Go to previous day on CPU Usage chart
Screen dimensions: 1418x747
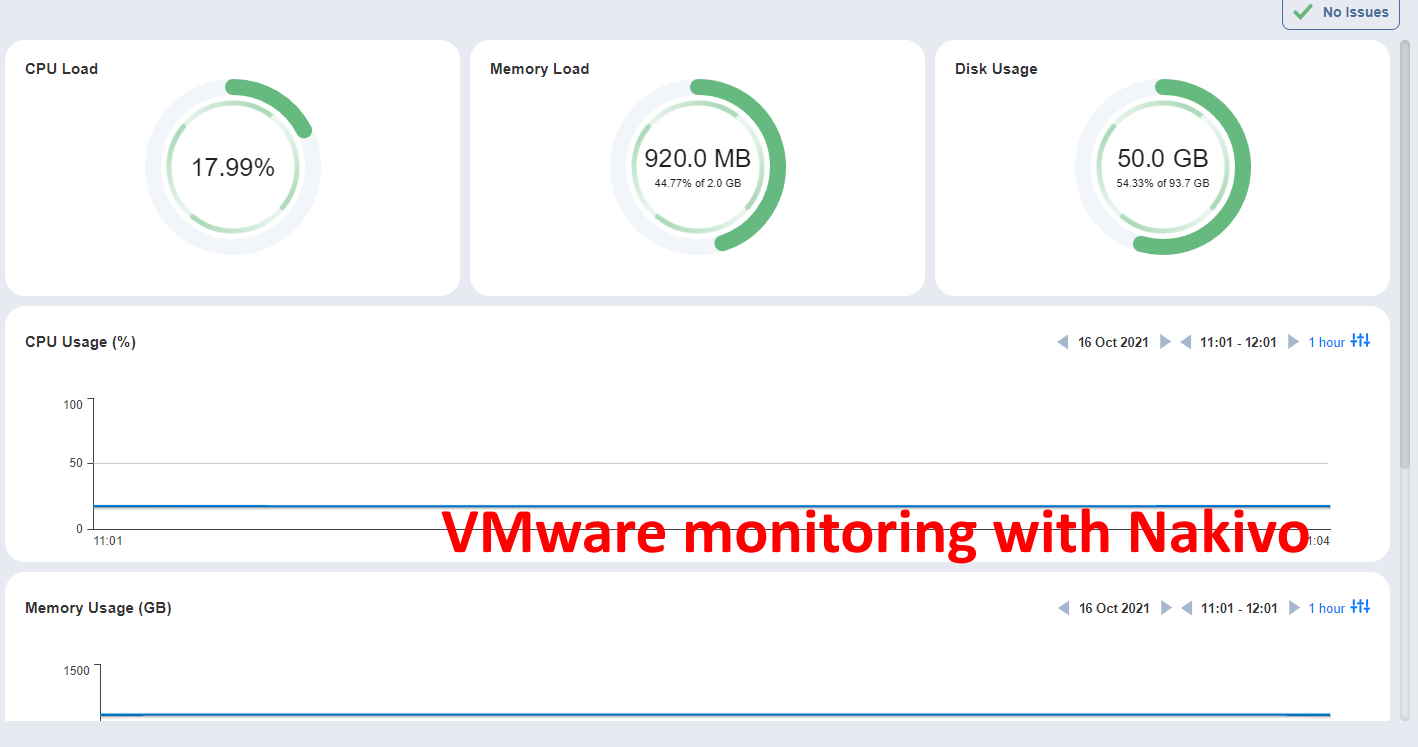tap(1062, 342)
